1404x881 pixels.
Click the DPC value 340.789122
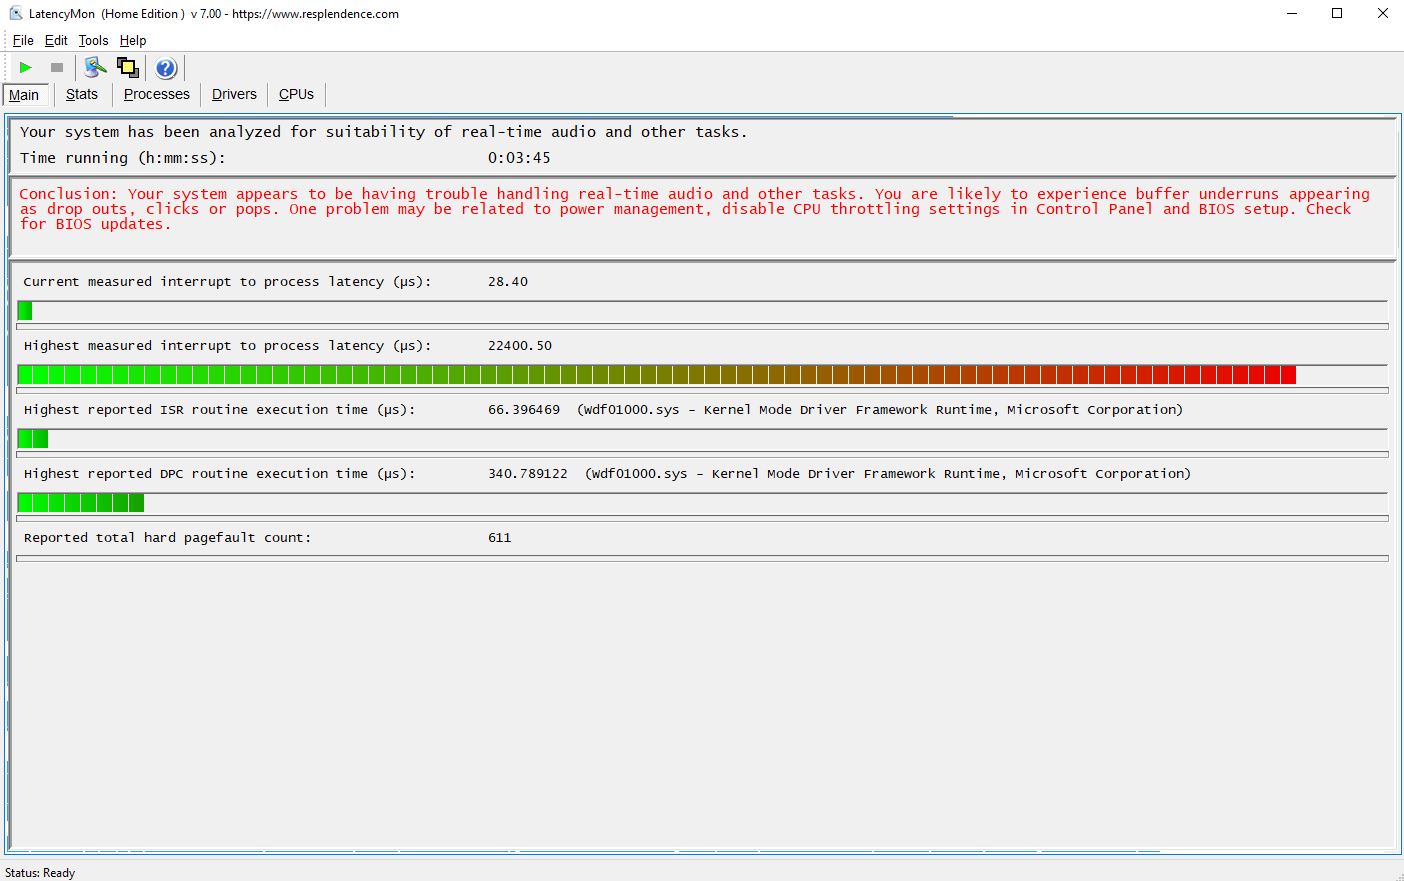click(528, 474)
